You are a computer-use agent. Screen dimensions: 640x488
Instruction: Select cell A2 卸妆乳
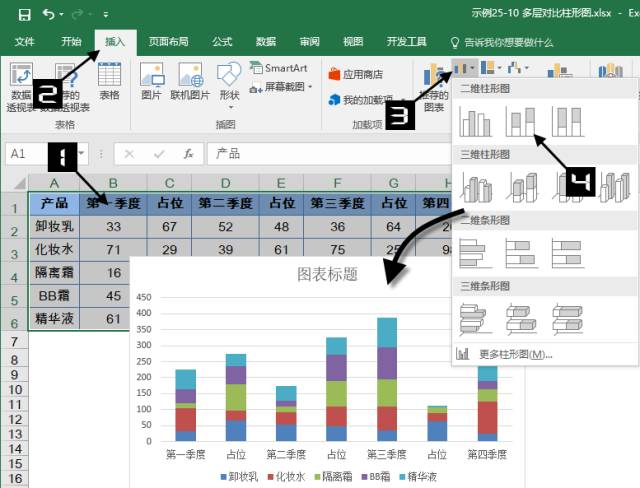tap(54, 226)
